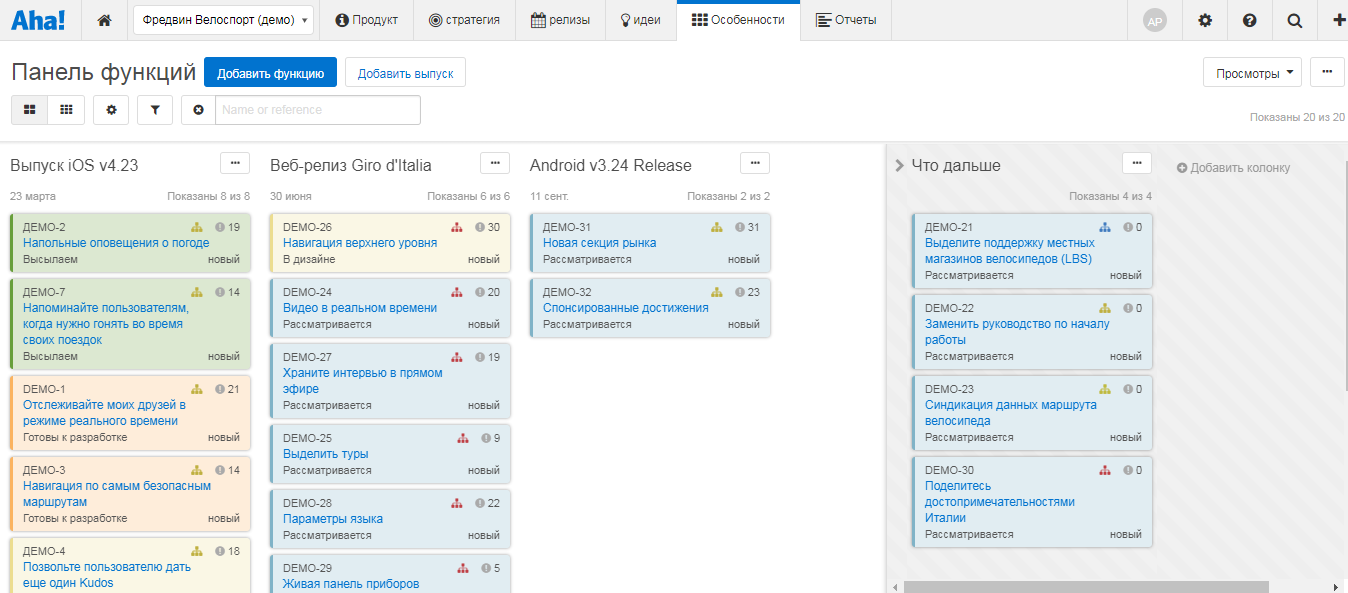Screen dimensions: 1348x593
Task: Click the Добавить выпуск button
Action: pos(405,73)
